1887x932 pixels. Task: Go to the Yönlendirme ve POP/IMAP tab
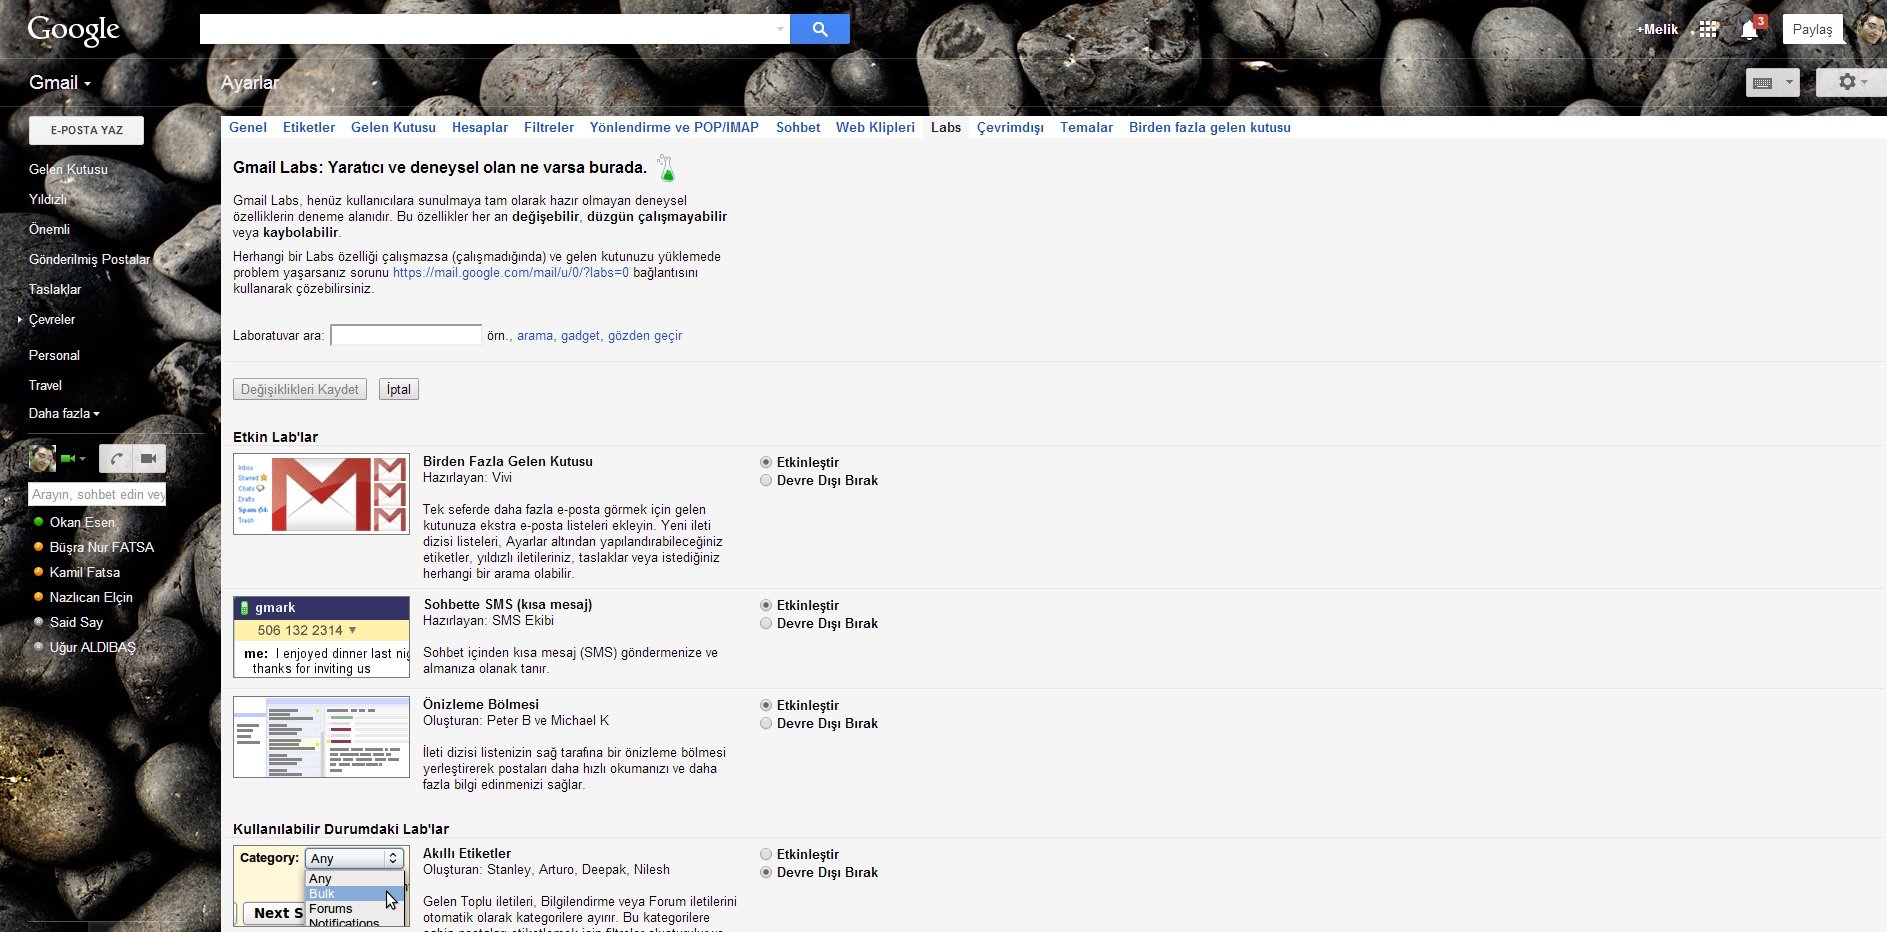674,127
